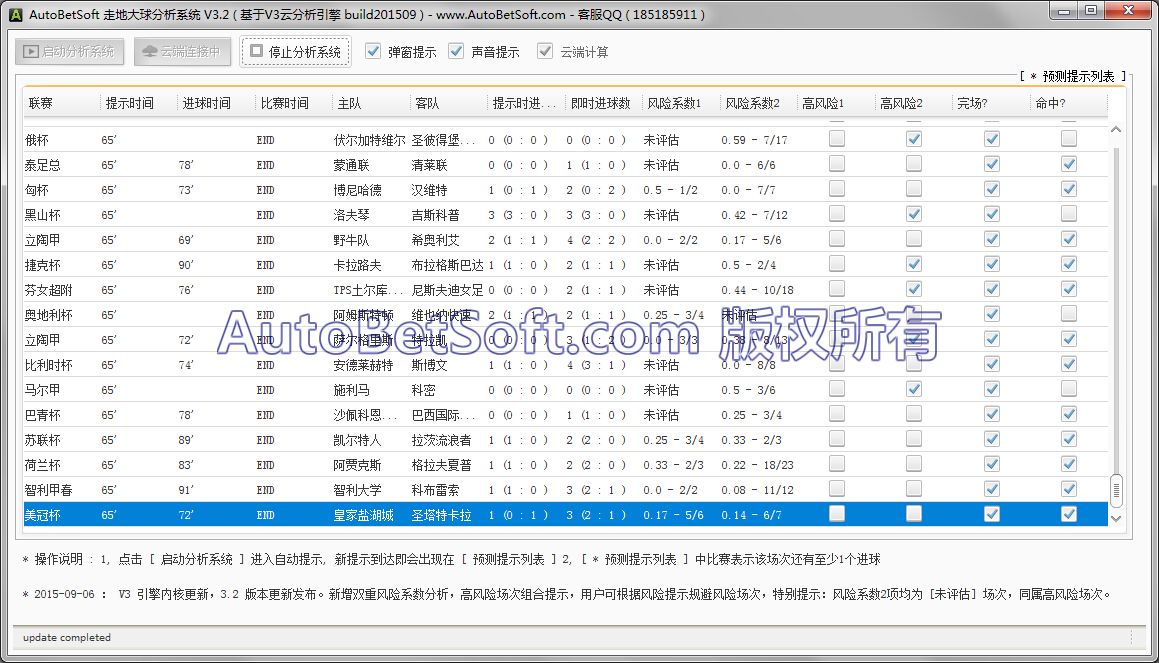Click the 停止分析系统 button

(295, 52)
